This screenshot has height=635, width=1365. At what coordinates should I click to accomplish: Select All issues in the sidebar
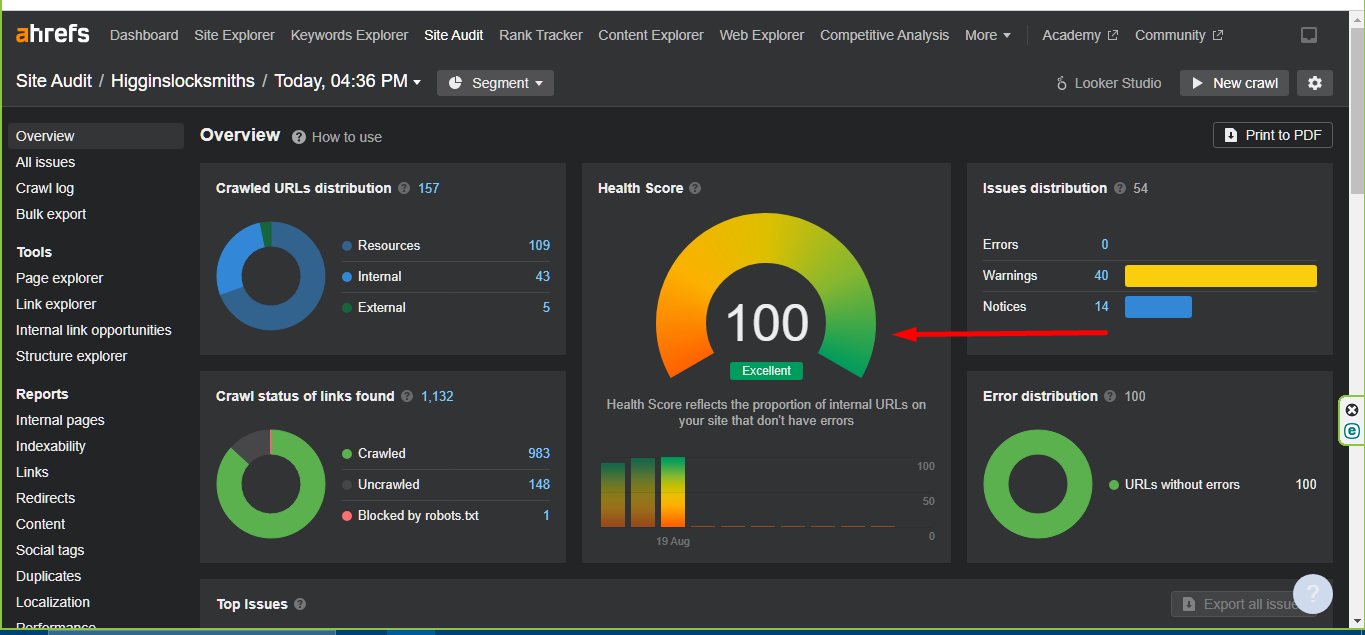click(x=45, y=162)
